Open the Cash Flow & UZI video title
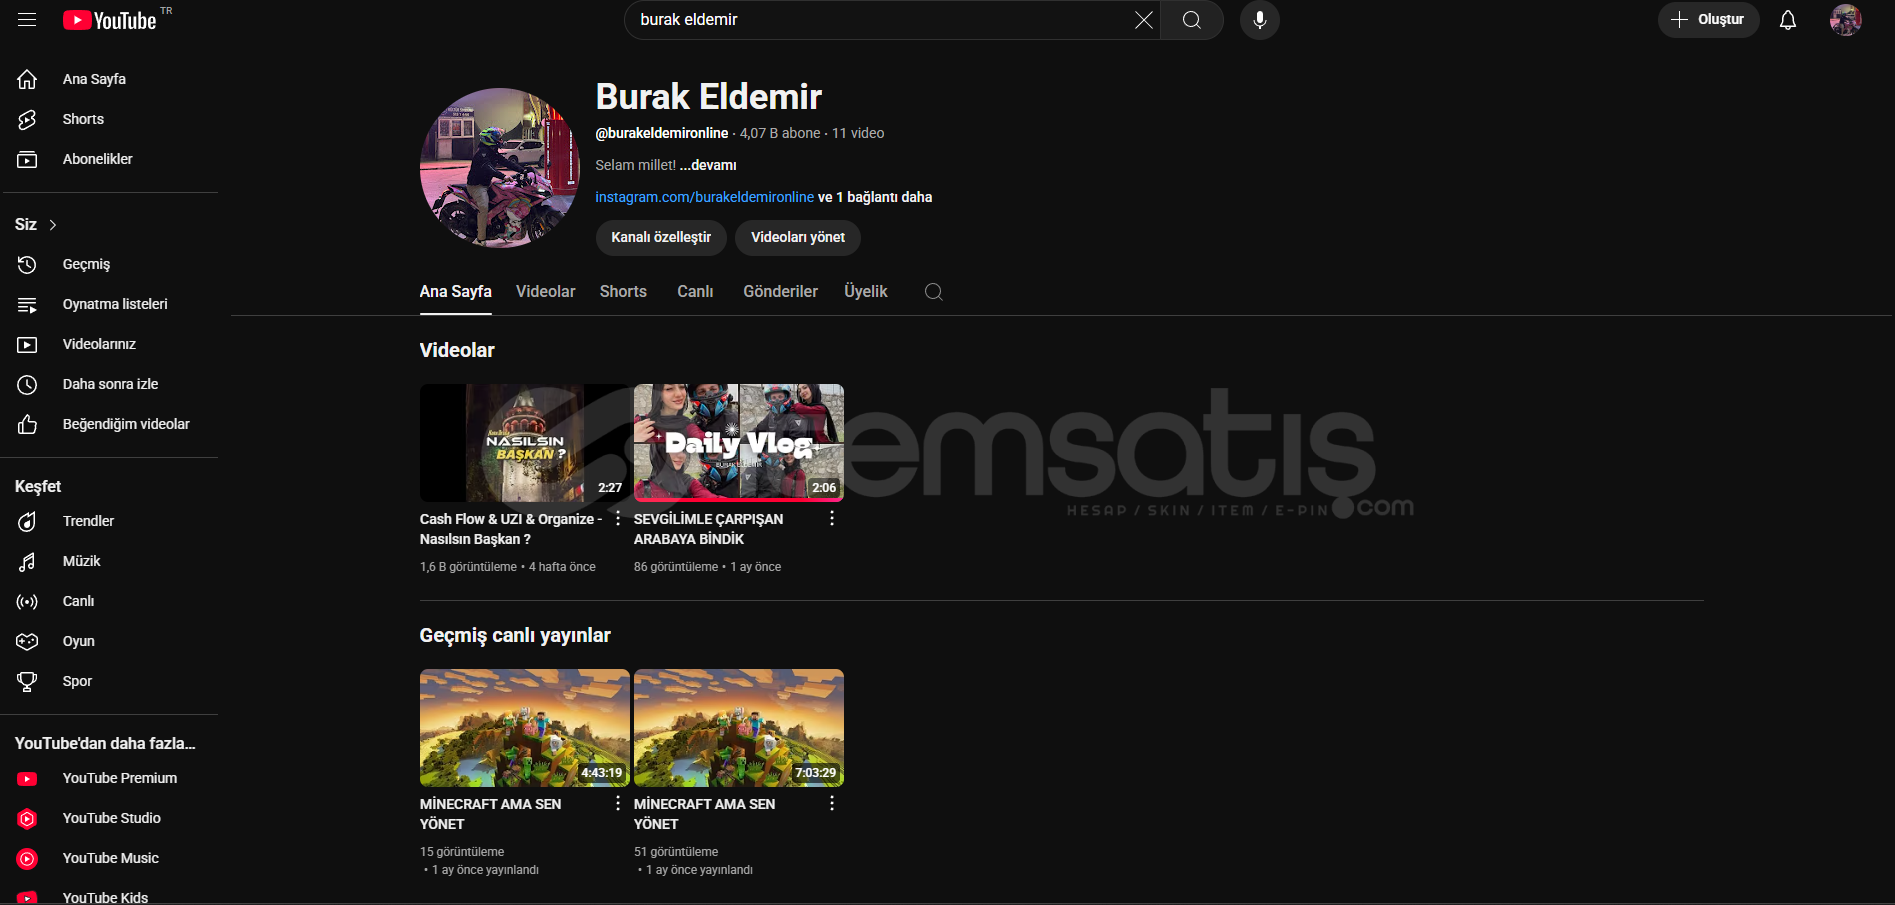This screenshot has width=1895, height=905. coord(511,529)
